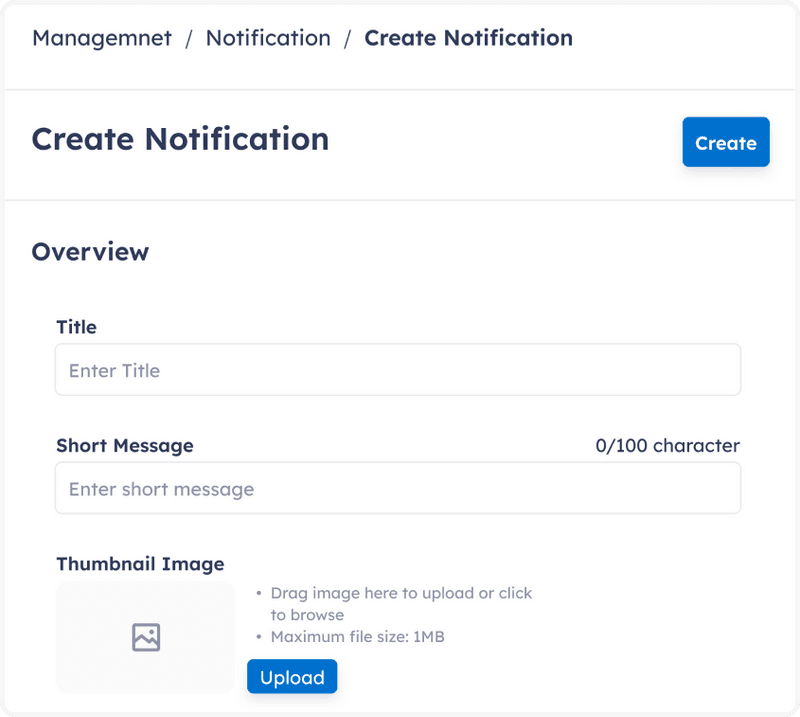Click the slash separator after Notification

(347, 39)
